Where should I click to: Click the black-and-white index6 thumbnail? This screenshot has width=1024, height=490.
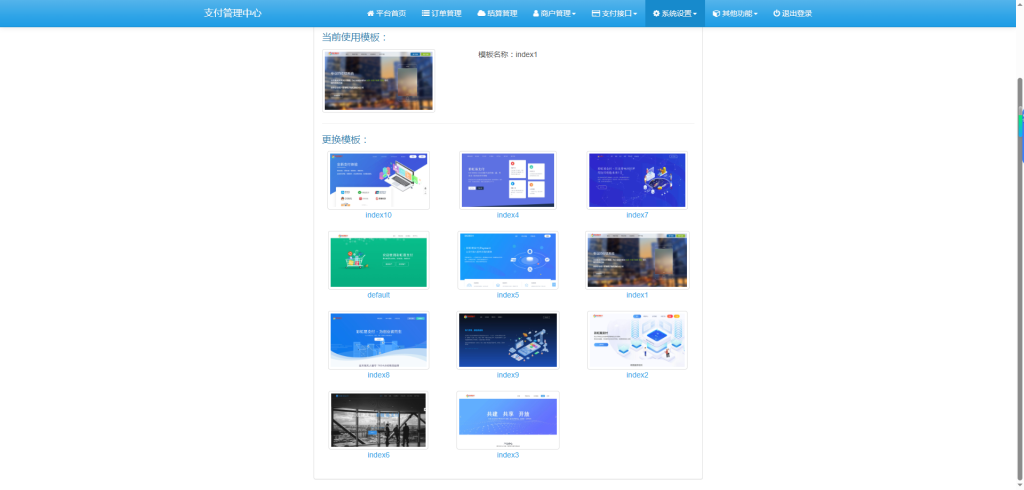(x=379, y=420)
